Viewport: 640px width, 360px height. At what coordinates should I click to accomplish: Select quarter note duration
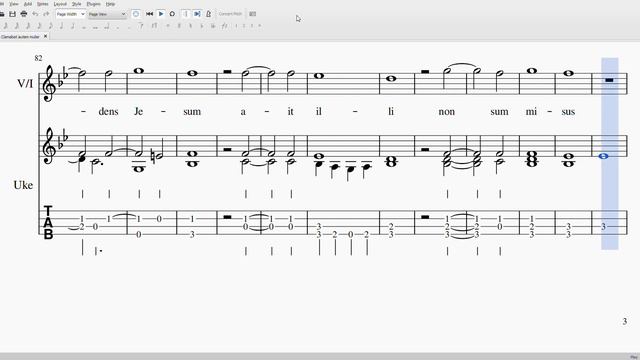point(61,26)
